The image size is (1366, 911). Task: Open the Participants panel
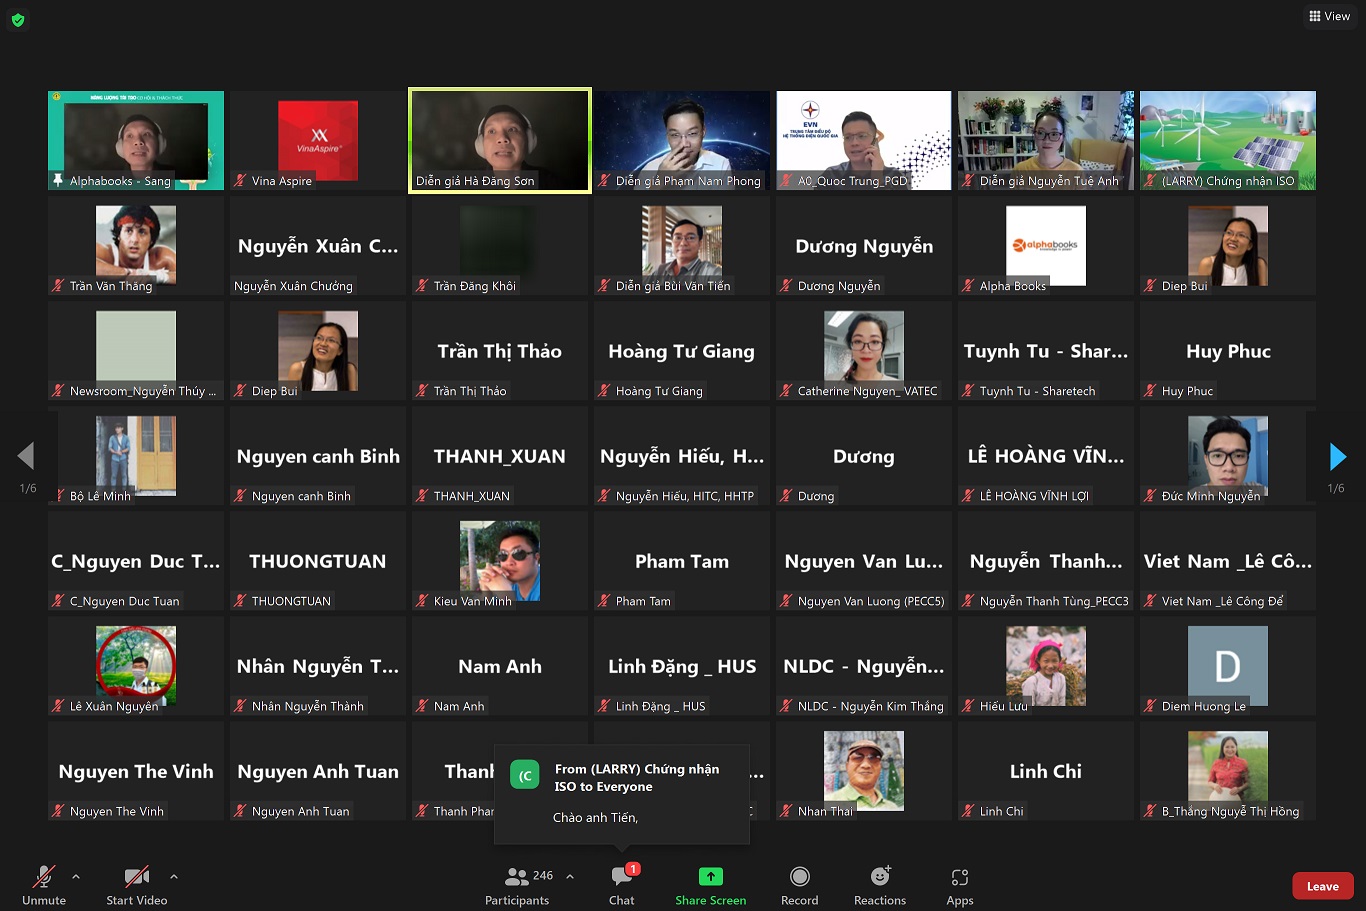(x=517, y=884)
